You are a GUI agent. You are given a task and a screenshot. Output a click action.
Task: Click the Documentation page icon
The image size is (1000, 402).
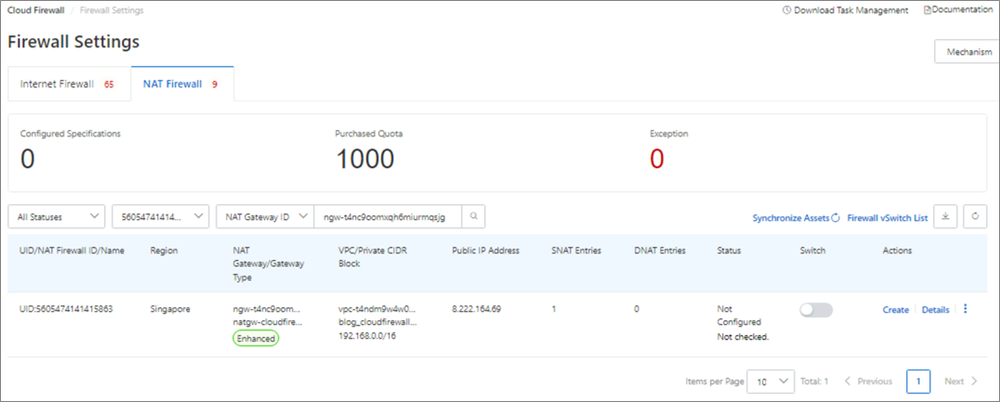(927, 10)
